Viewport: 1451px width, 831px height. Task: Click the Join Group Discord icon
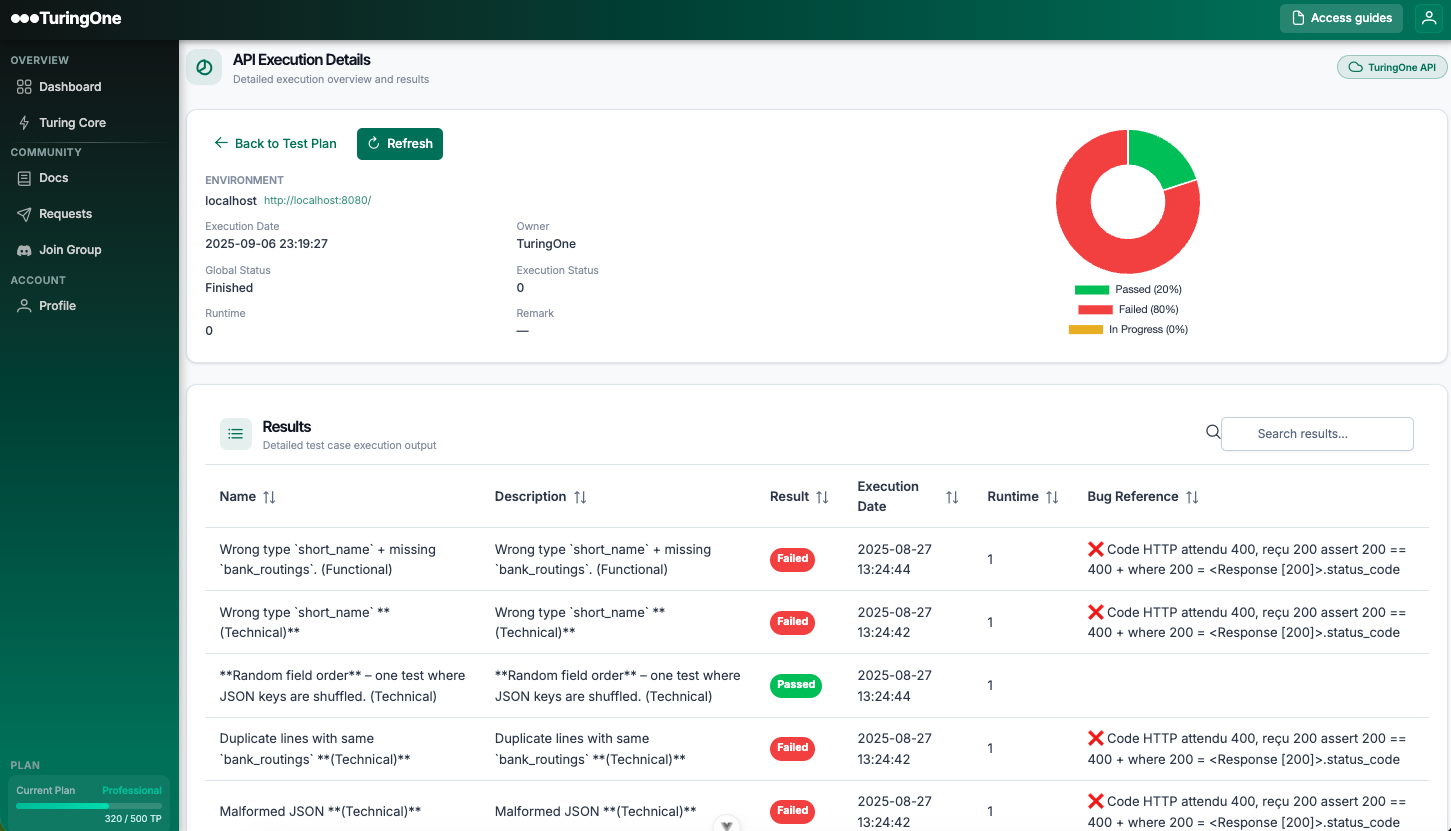pos(24,250)
